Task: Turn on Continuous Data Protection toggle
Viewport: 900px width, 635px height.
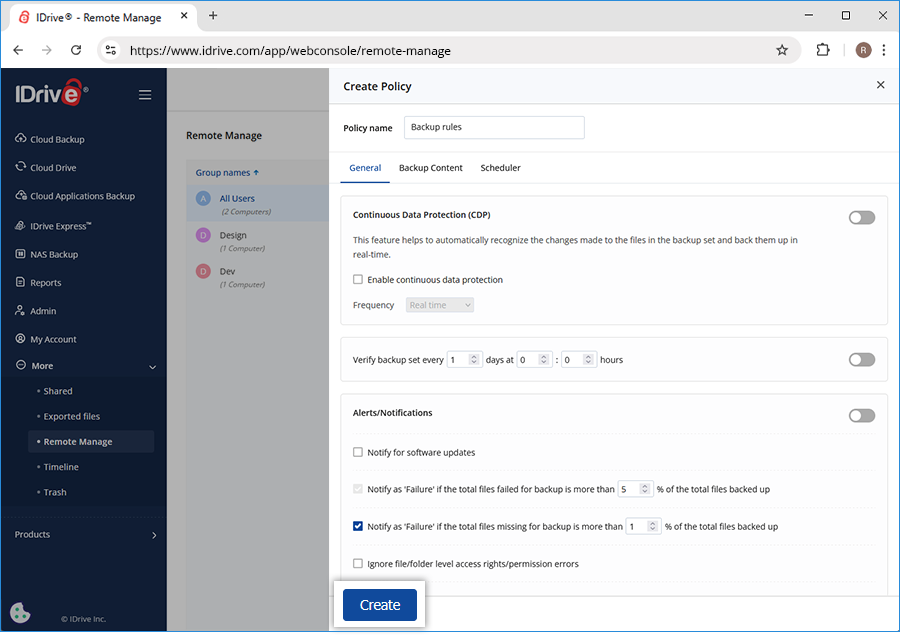Action: coord(862,218)
